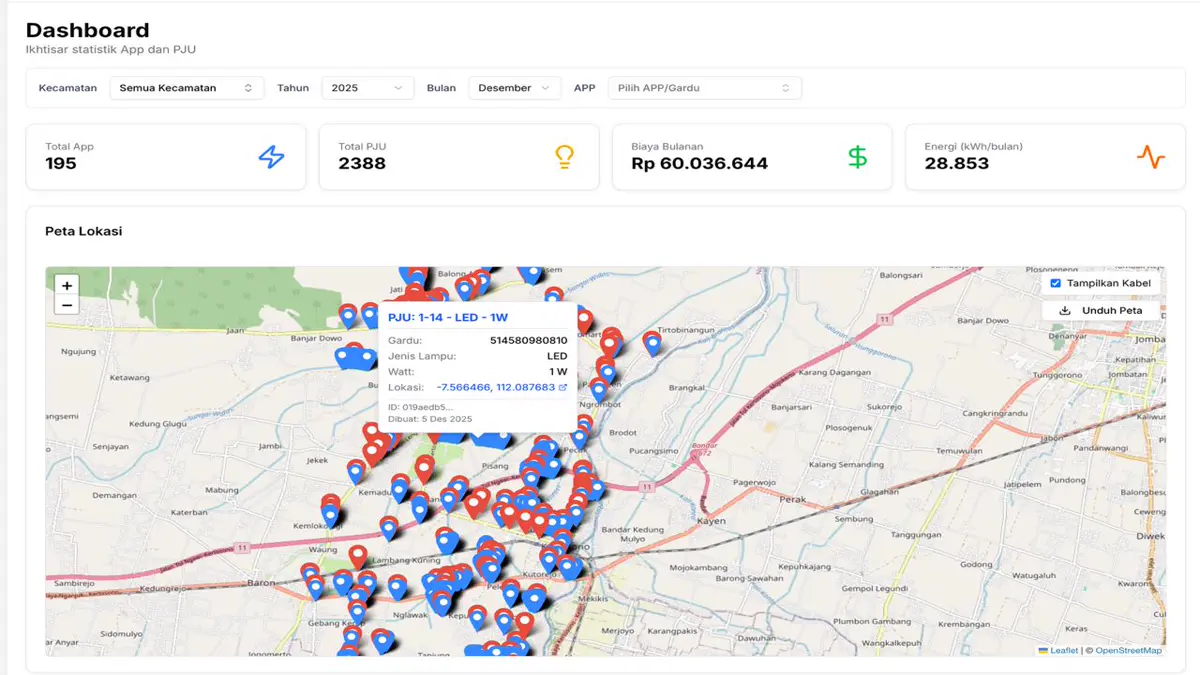The height and width of the screenshot is (675, 1200).
Task: Click the external link icon beside coordinates
Action: pyautogui.click(x=563, y=387)
